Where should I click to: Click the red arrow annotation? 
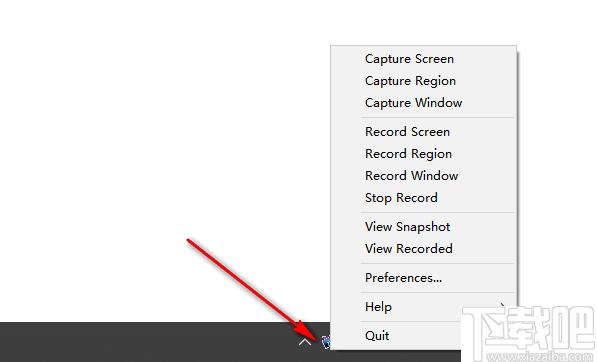point(253,288)
